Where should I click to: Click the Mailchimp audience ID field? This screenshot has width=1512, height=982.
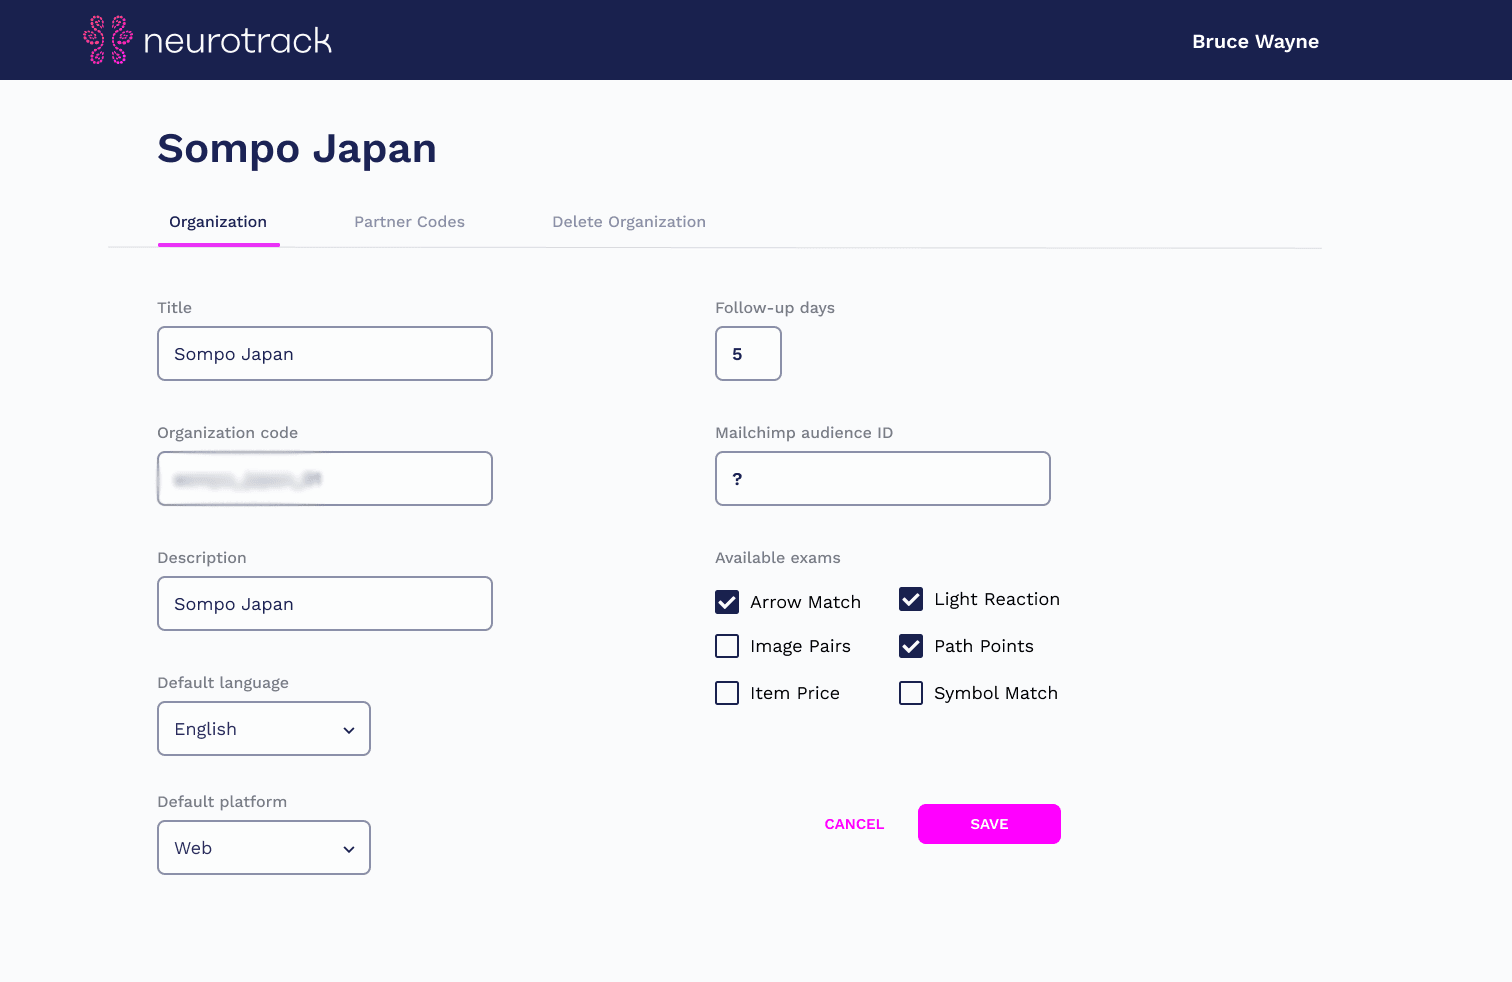[x=882, y=478]
